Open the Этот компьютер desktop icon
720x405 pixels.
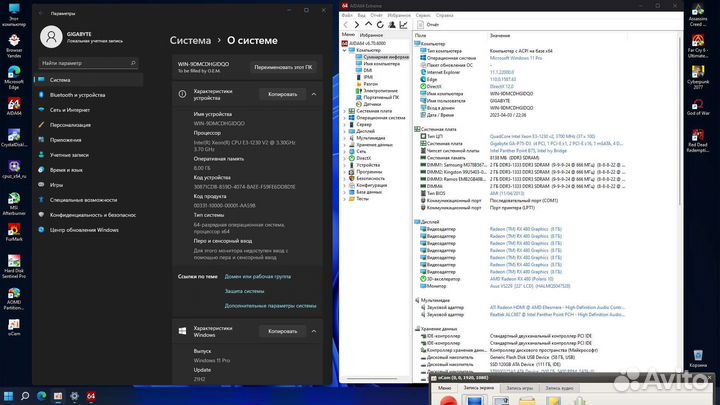(x=14, y=15)
